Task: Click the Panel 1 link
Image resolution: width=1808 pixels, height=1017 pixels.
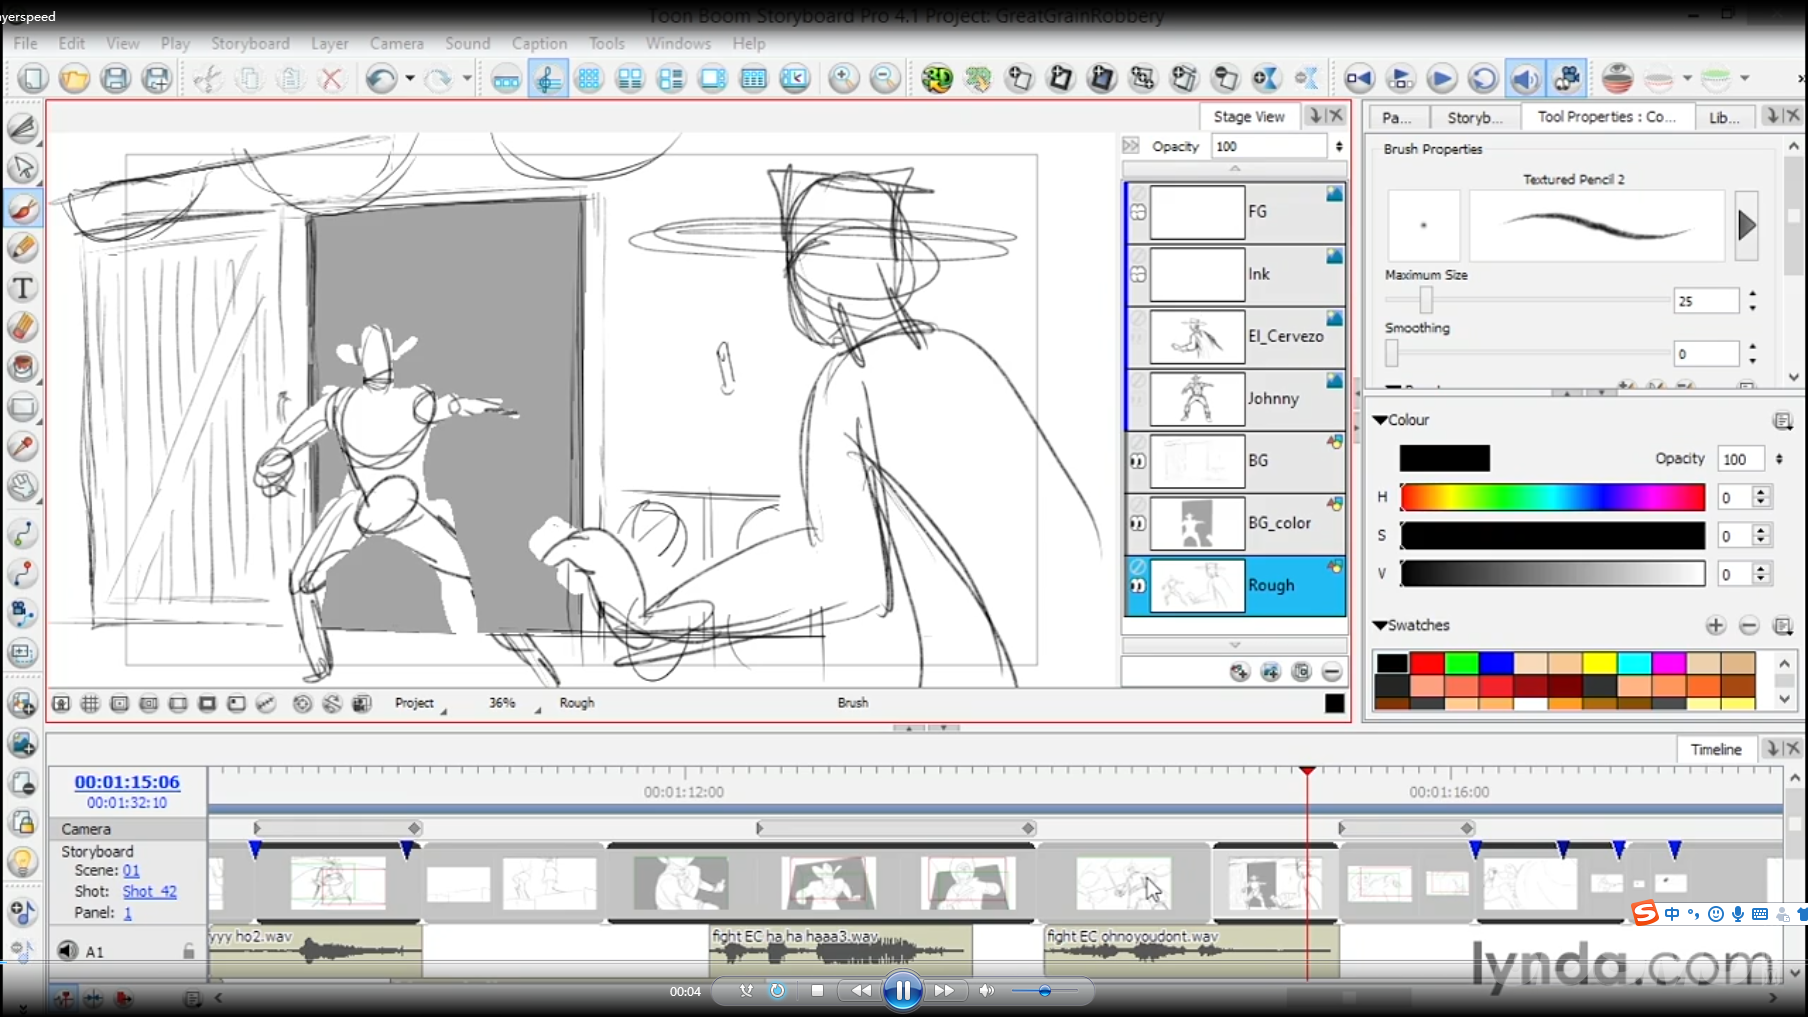Action: pyautogui.click(x=128, y=913)
